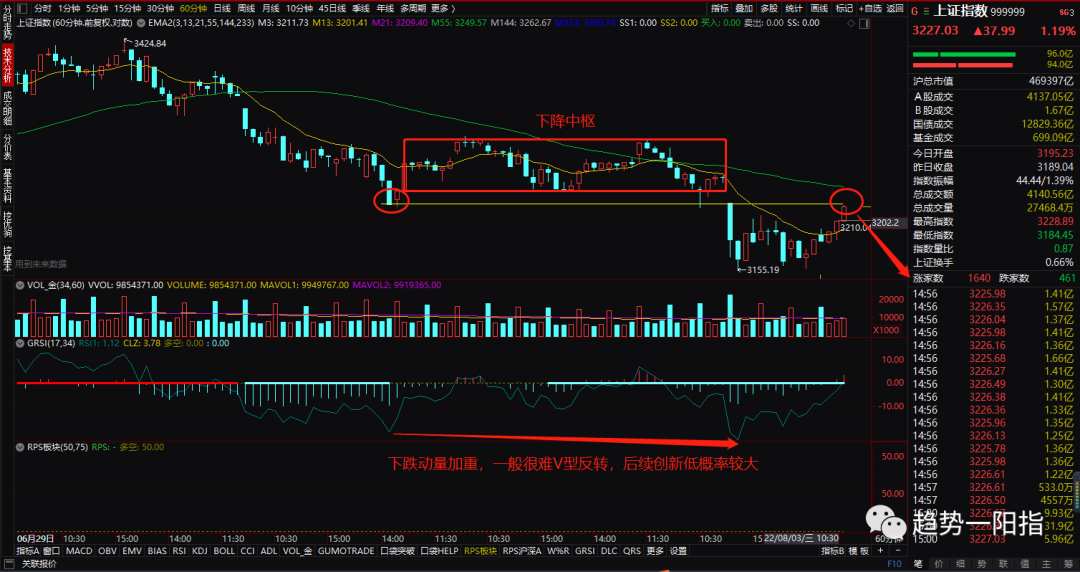Switch to the 周线 weekly chart
Image resolution: width=1080 pixels, height=572 pixels.
pos(246,8)
